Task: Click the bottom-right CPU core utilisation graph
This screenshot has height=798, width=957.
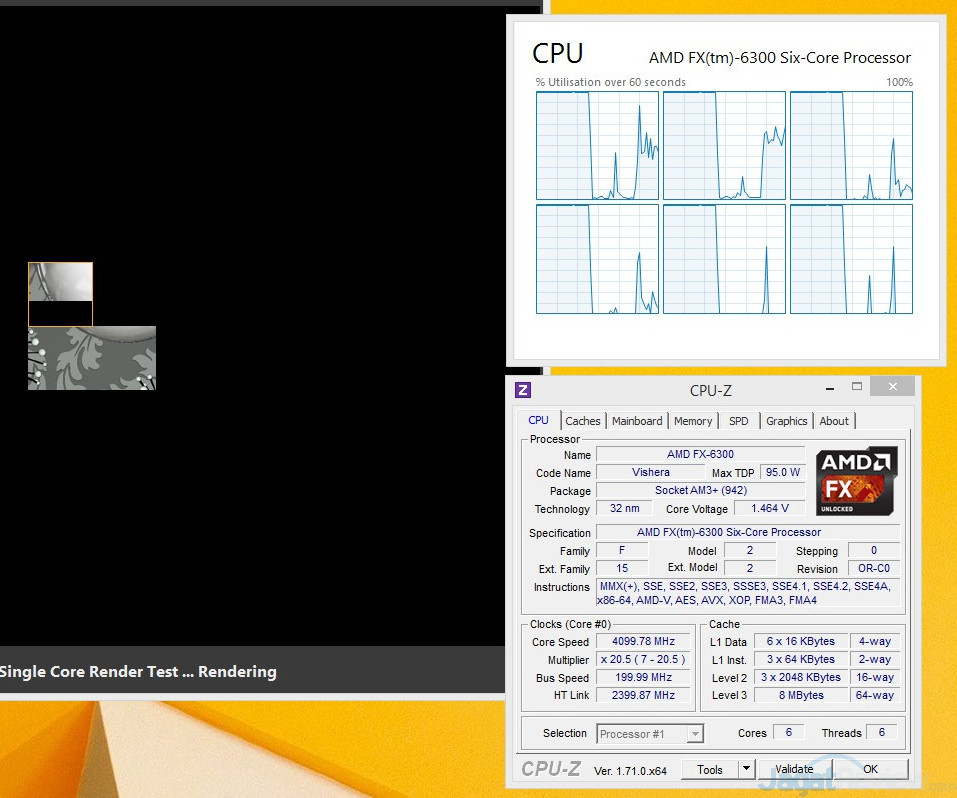Action: click(851, 259)
